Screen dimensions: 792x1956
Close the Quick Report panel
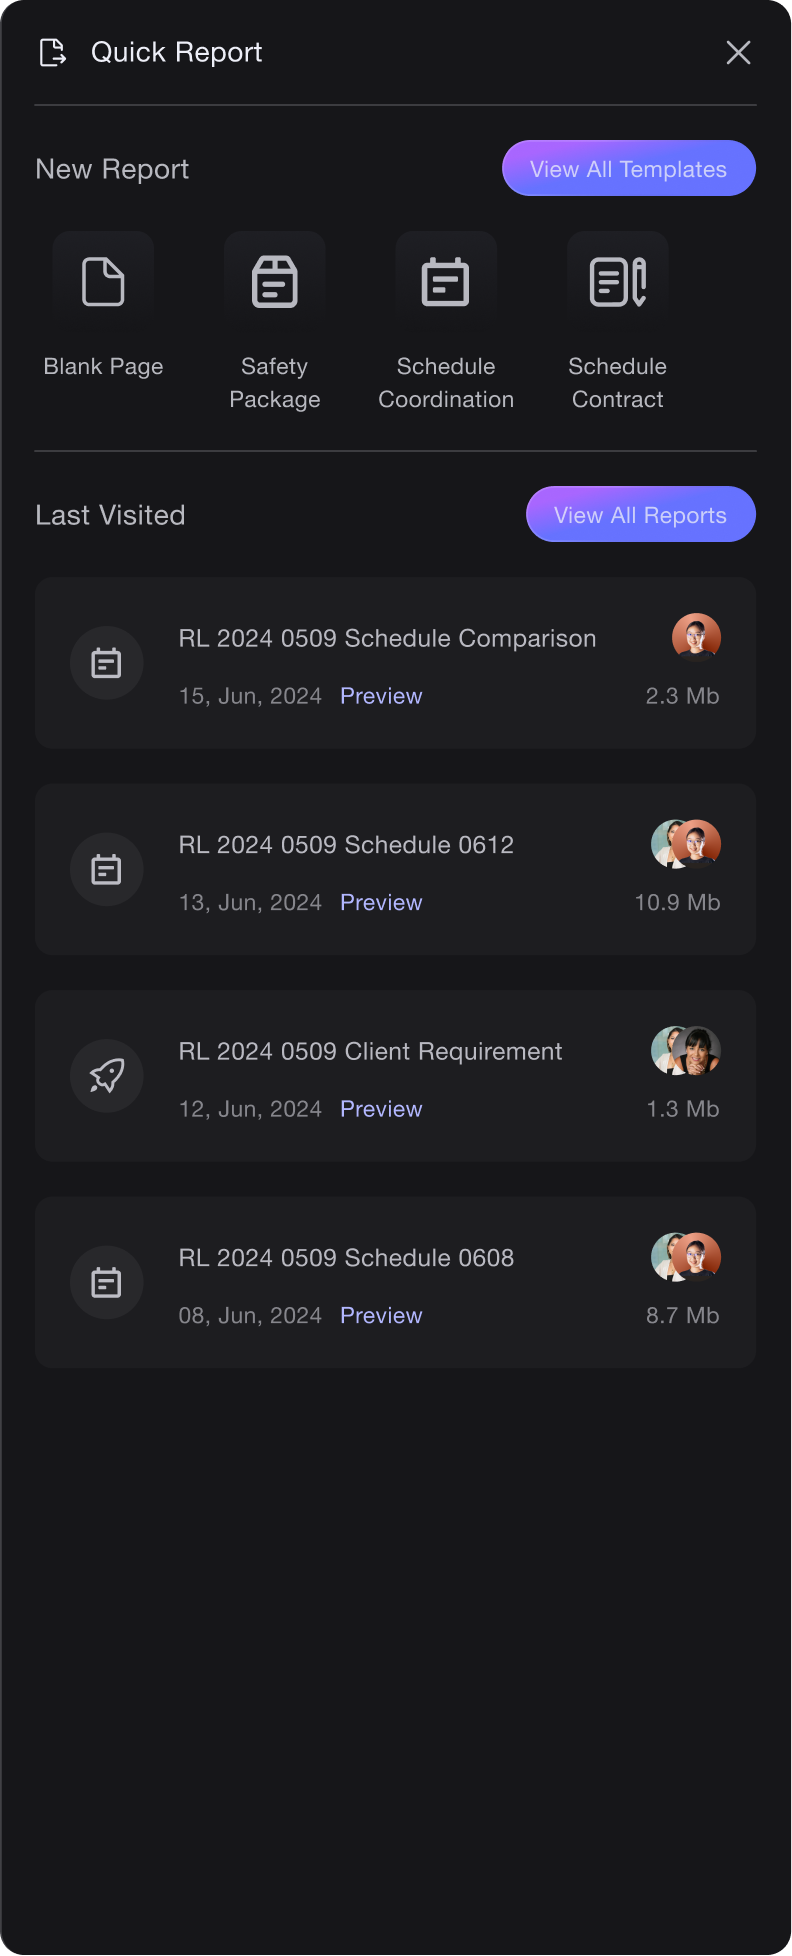coord(738,52)
